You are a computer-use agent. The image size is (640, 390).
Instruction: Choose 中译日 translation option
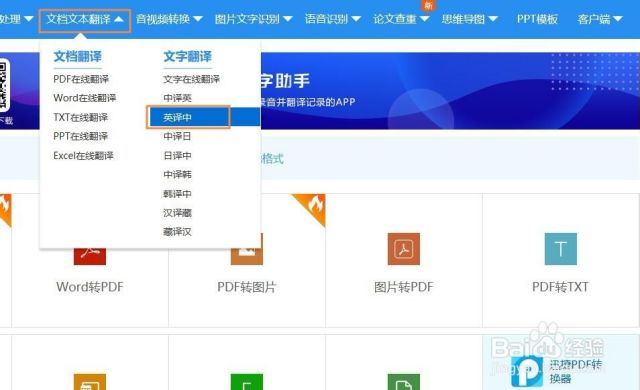177,136
